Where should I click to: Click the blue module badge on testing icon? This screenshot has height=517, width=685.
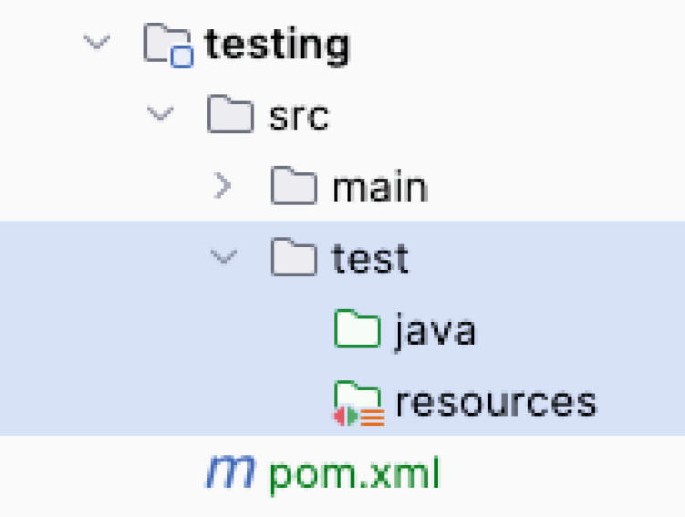click(x=182, y=57)
